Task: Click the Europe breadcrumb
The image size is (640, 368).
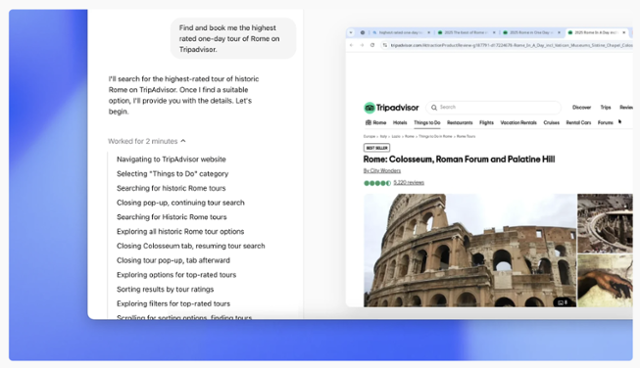Action: point(369,136)
